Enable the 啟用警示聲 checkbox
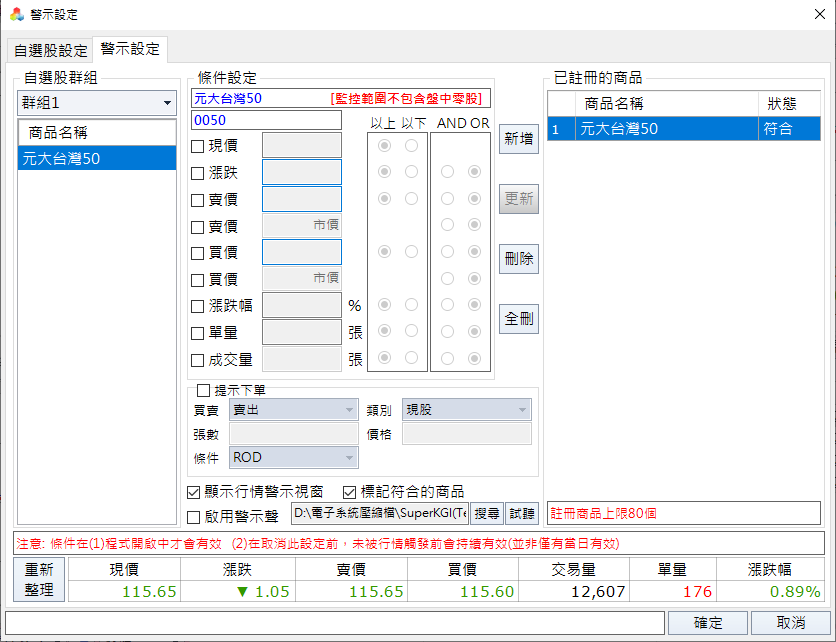The width and height of the screenshot is (836, 642). [x=194, y=516]
